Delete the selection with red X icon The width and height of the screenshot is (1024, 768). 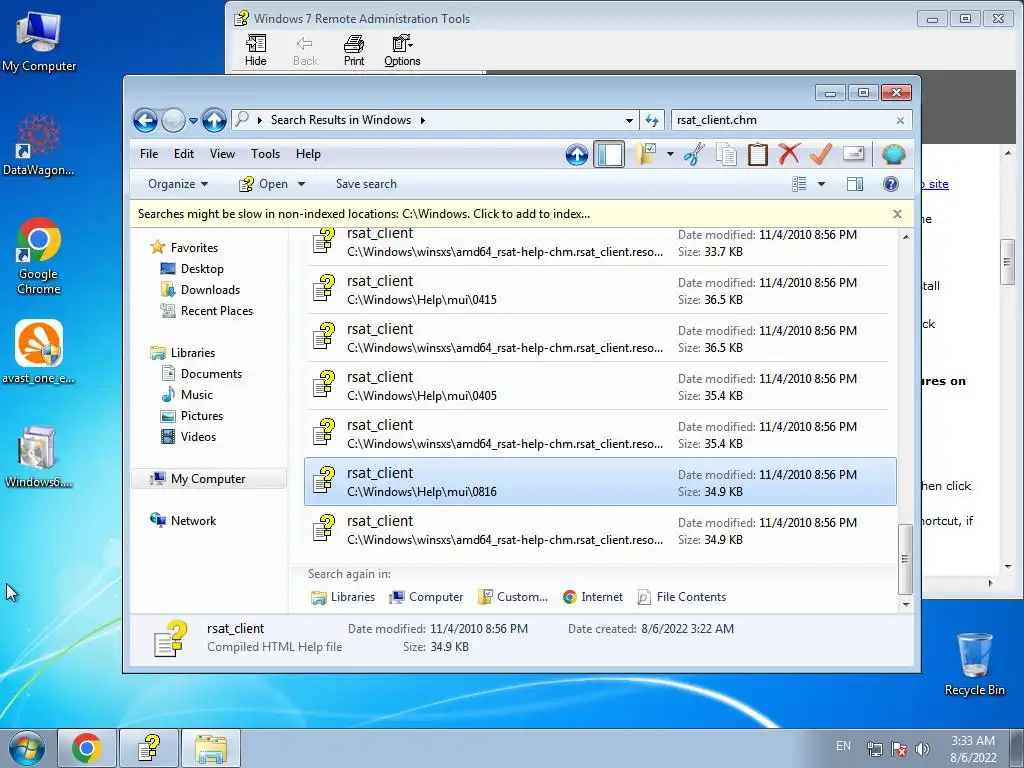(789, 154)
